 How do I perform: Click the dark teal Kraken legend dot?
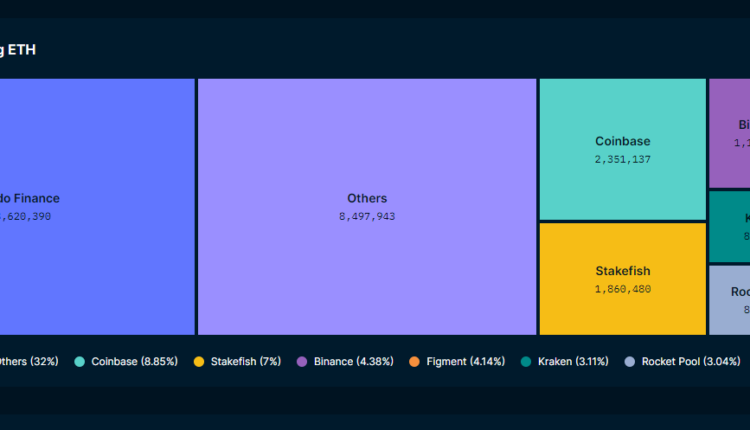click(x=526, y=361)
